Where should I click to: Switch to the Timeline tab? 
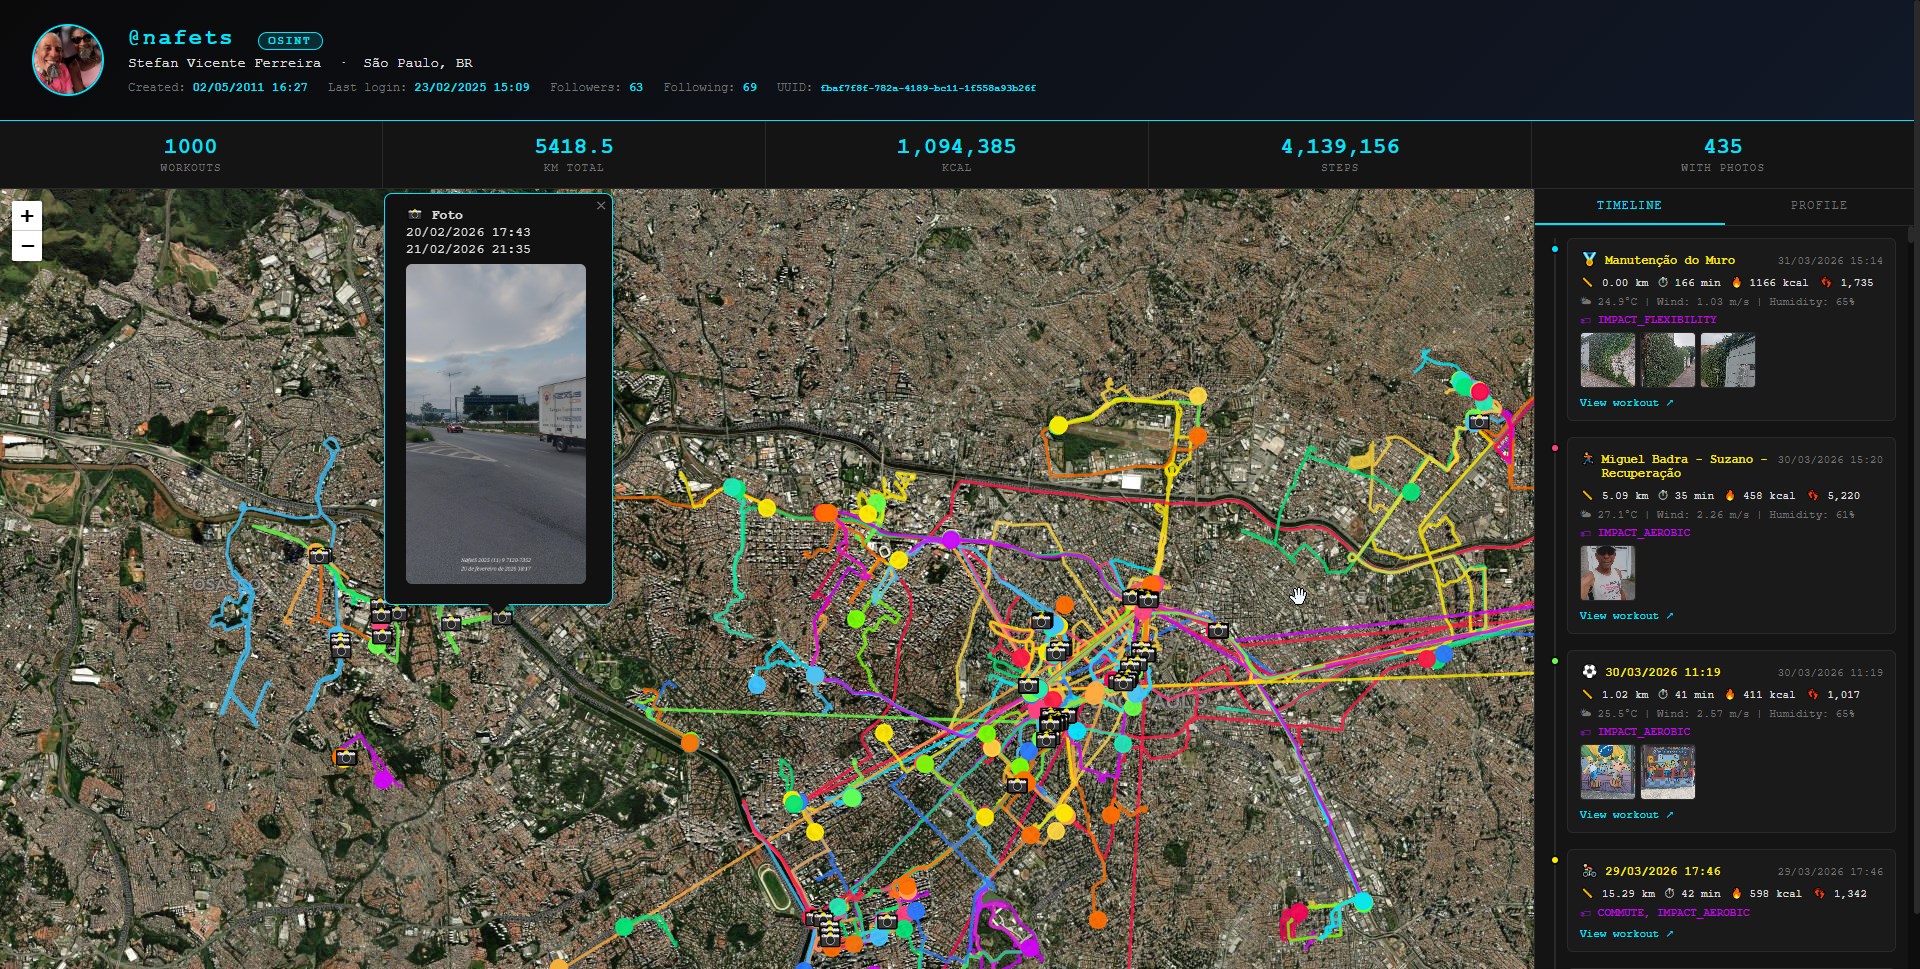pos(1629,206)
